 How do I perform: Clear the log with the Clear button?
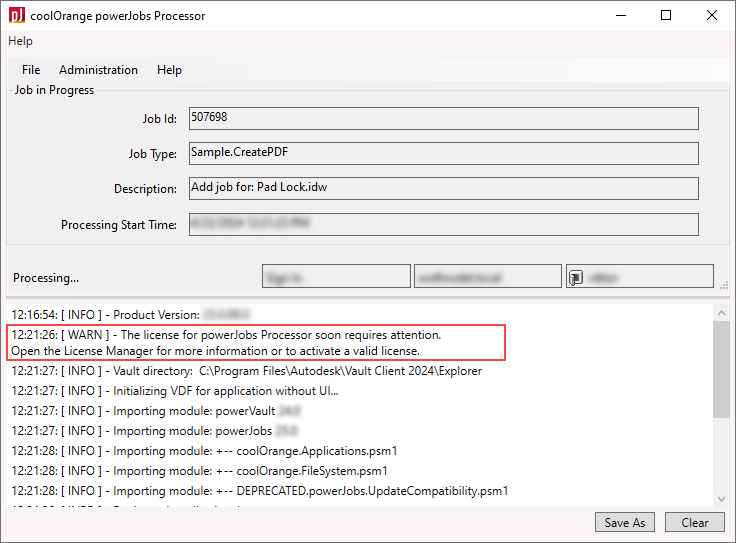point(695,522)
